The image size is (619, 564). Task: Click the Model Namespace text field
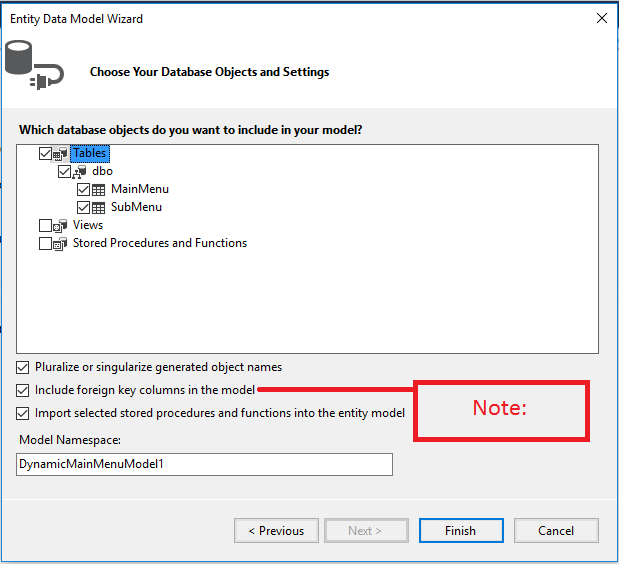click(x=204, y=465)
